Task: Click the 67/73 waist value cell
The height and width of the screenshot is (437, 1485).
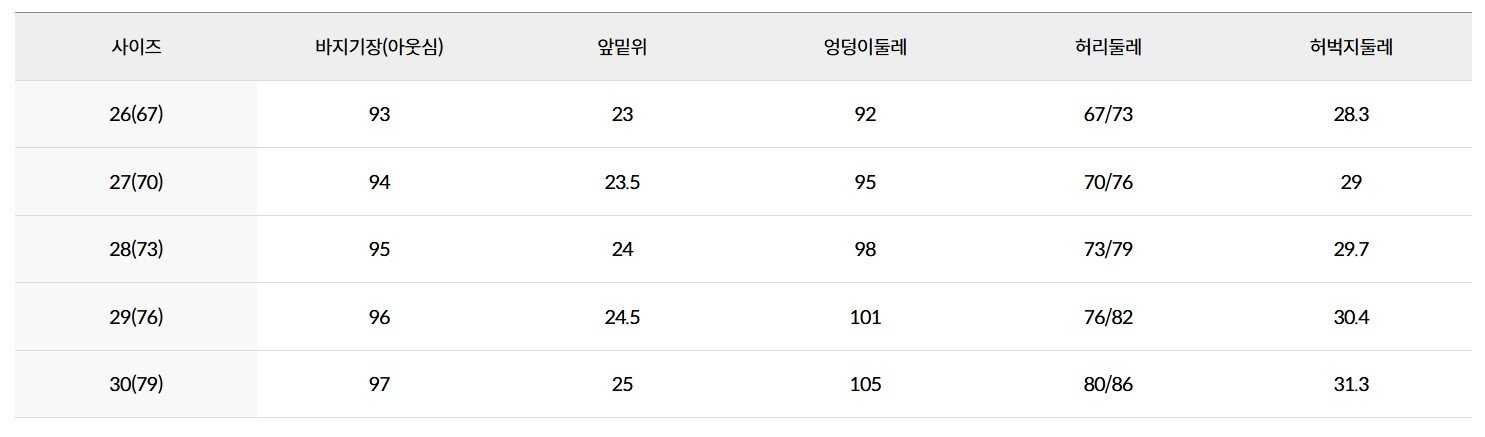Action: click(1108, 114)
